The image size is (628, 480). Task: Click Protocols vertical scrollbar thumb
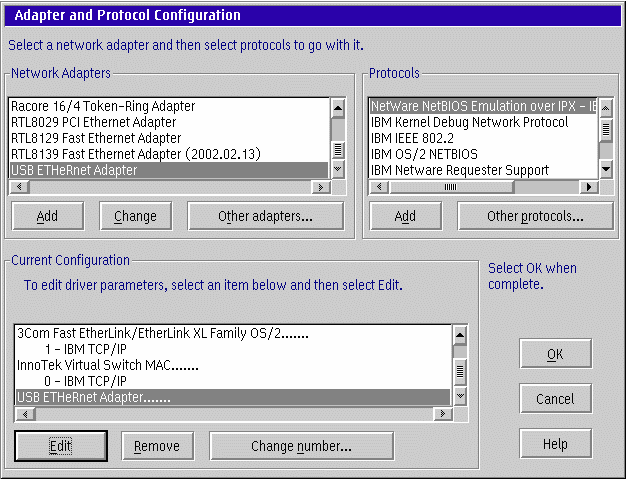tap(606, 129)
